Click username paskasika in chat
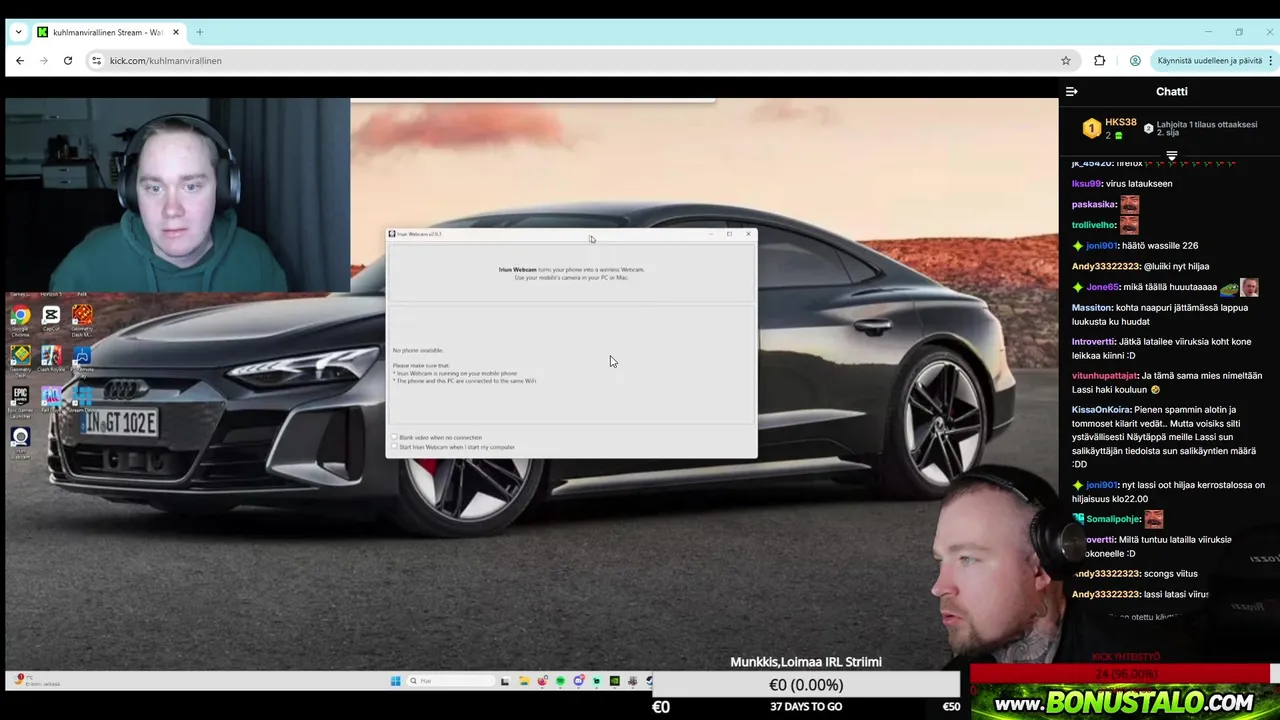This screenshot has width=1280, height=720. (x=1094, y=204)
